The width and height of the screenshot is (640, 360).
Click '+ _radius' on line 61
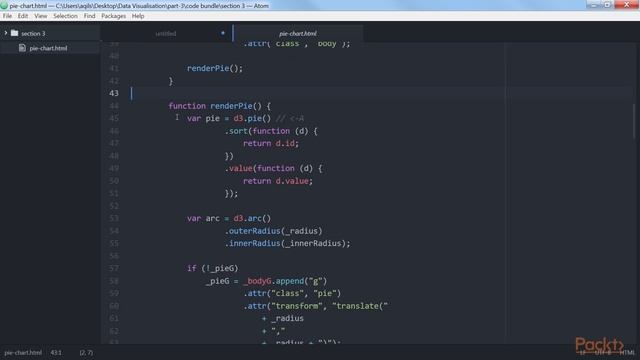coord(283,318)
